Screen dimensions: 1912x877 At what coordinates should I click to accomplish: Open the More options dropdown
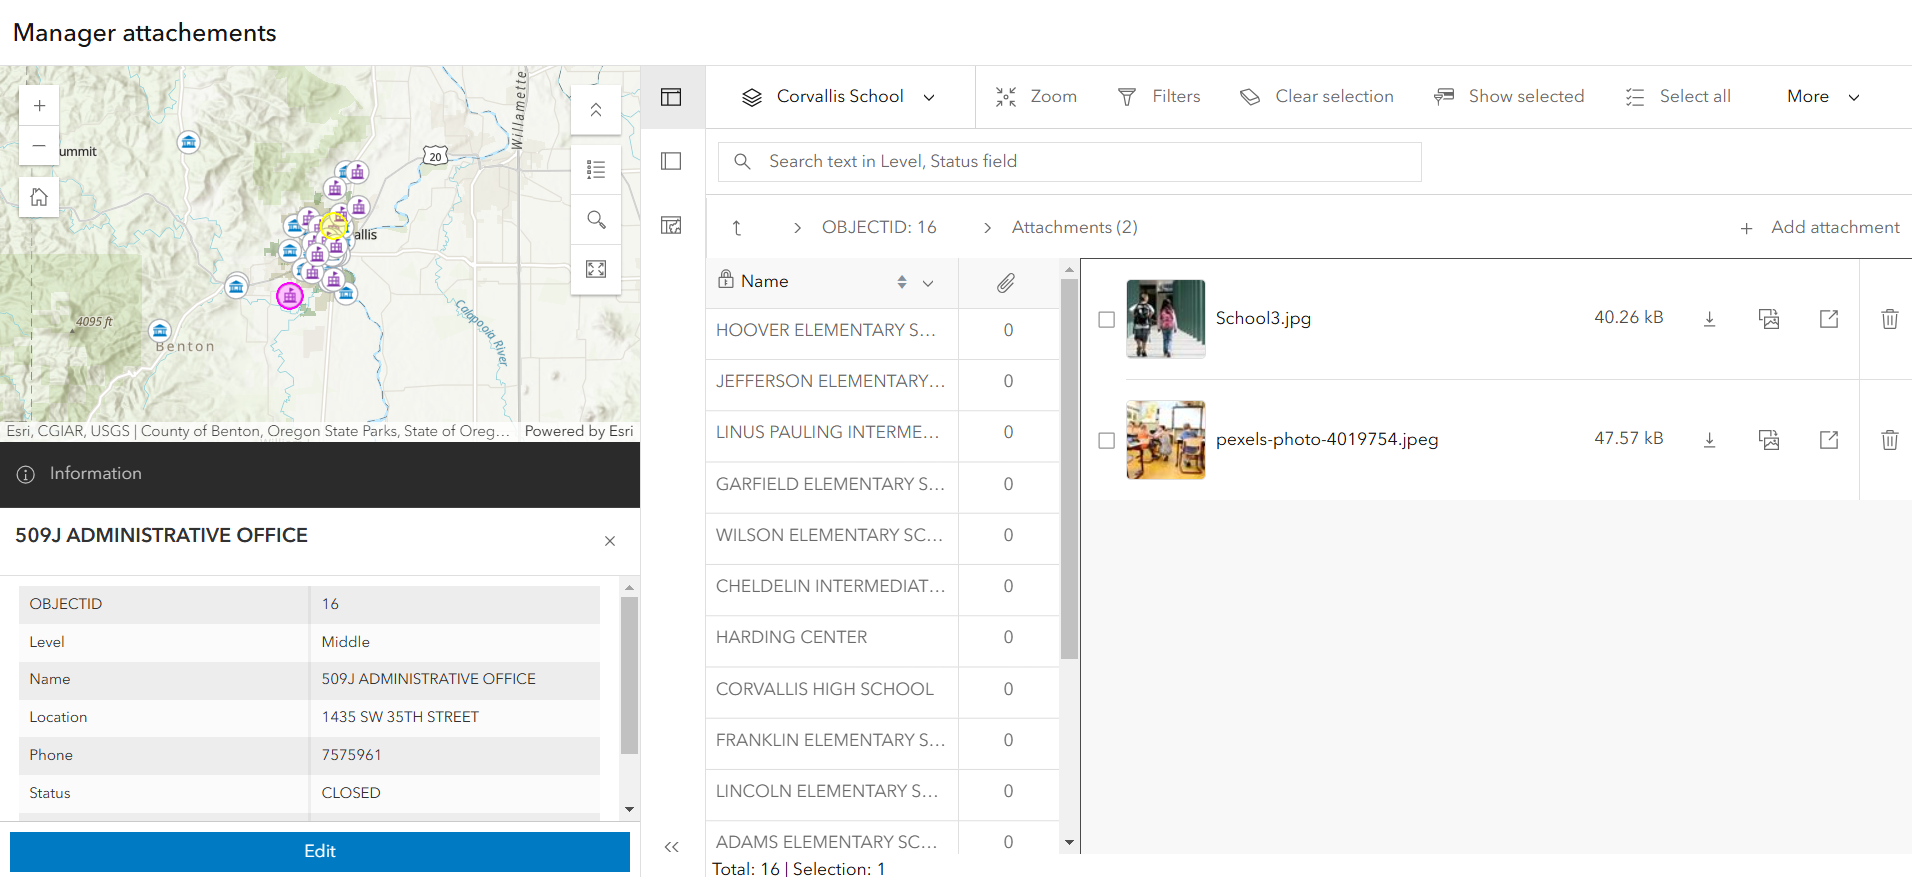click(x=1823, y=97)
